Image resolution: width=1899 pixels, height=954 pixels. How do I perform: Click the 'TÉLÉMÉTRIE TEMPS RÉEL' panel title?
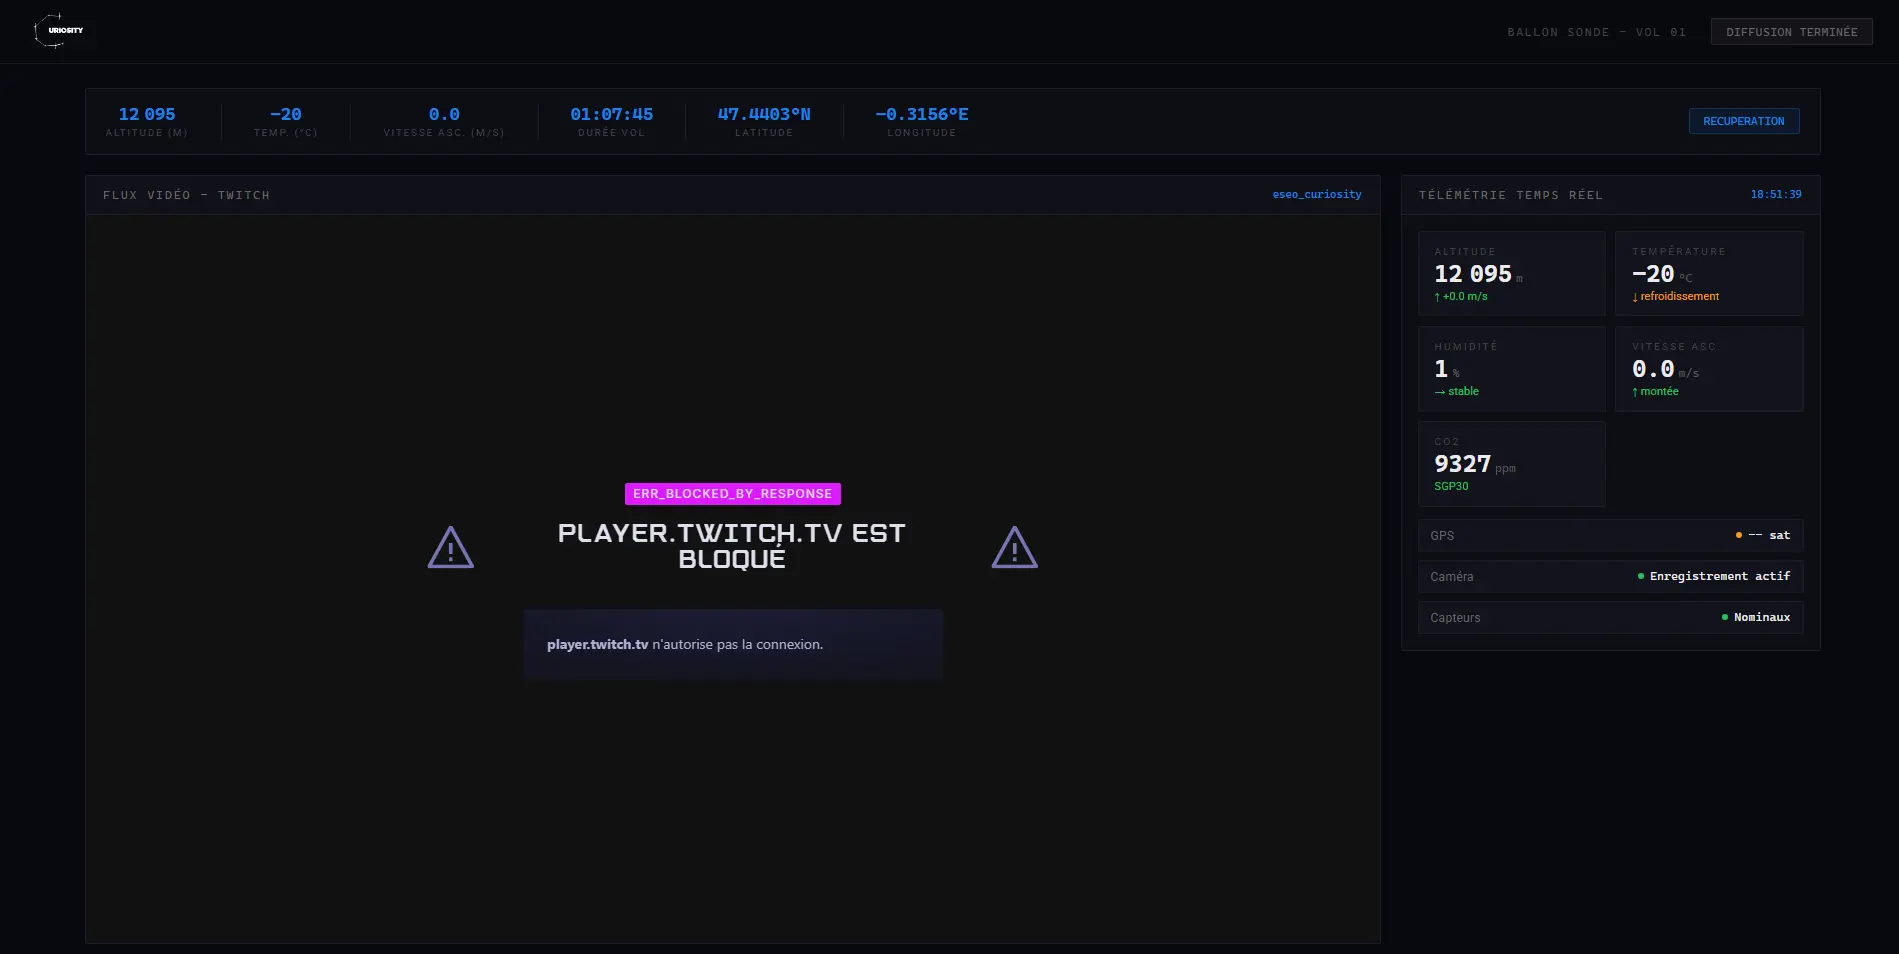pos(1511,195)
